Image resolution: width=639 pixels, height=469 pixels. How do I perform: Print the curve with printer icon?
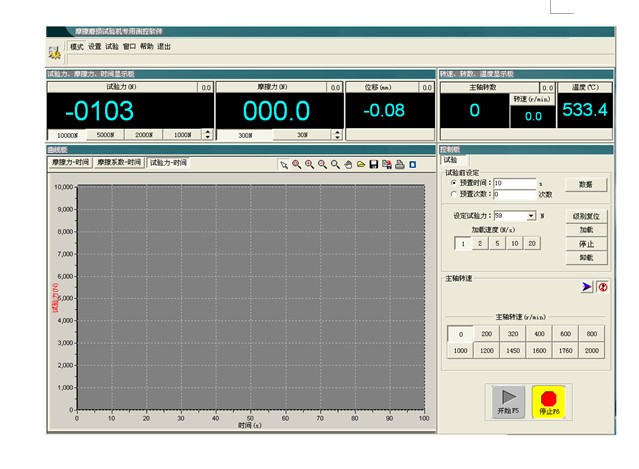point(400,165)
